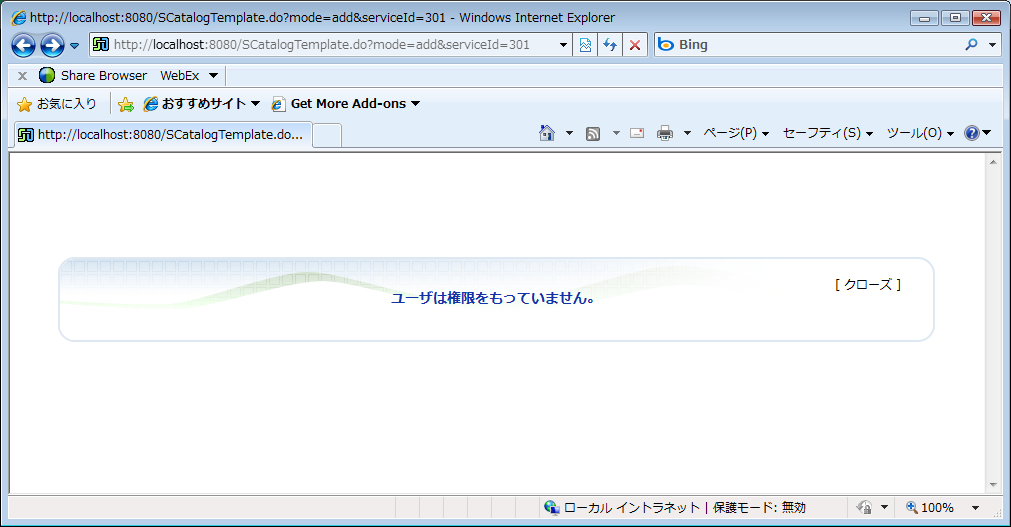This screenshot has width=1011, height=527.
Task: Click the Internet Explorer title bar icon
Action: tap(19, 17)
